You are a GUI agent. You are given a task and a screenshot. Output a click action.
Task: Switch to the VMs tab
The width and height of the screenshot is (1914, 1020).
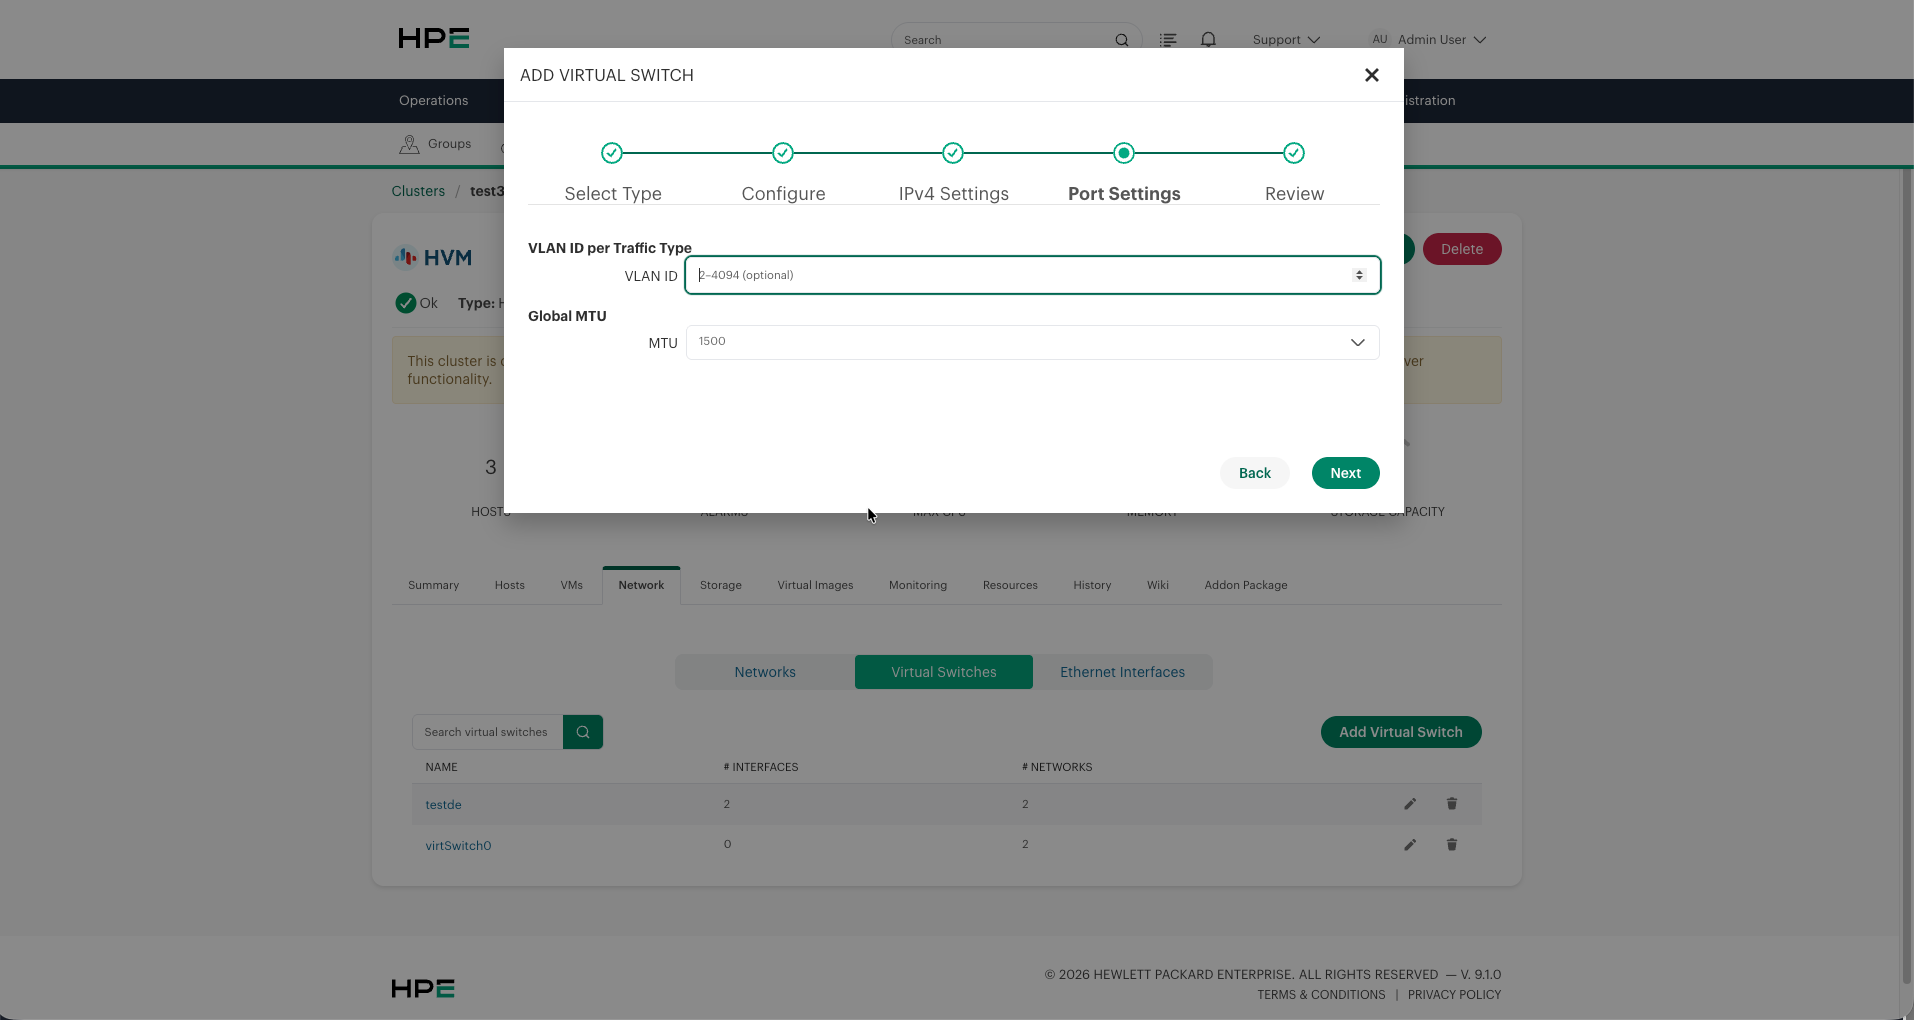571,585
